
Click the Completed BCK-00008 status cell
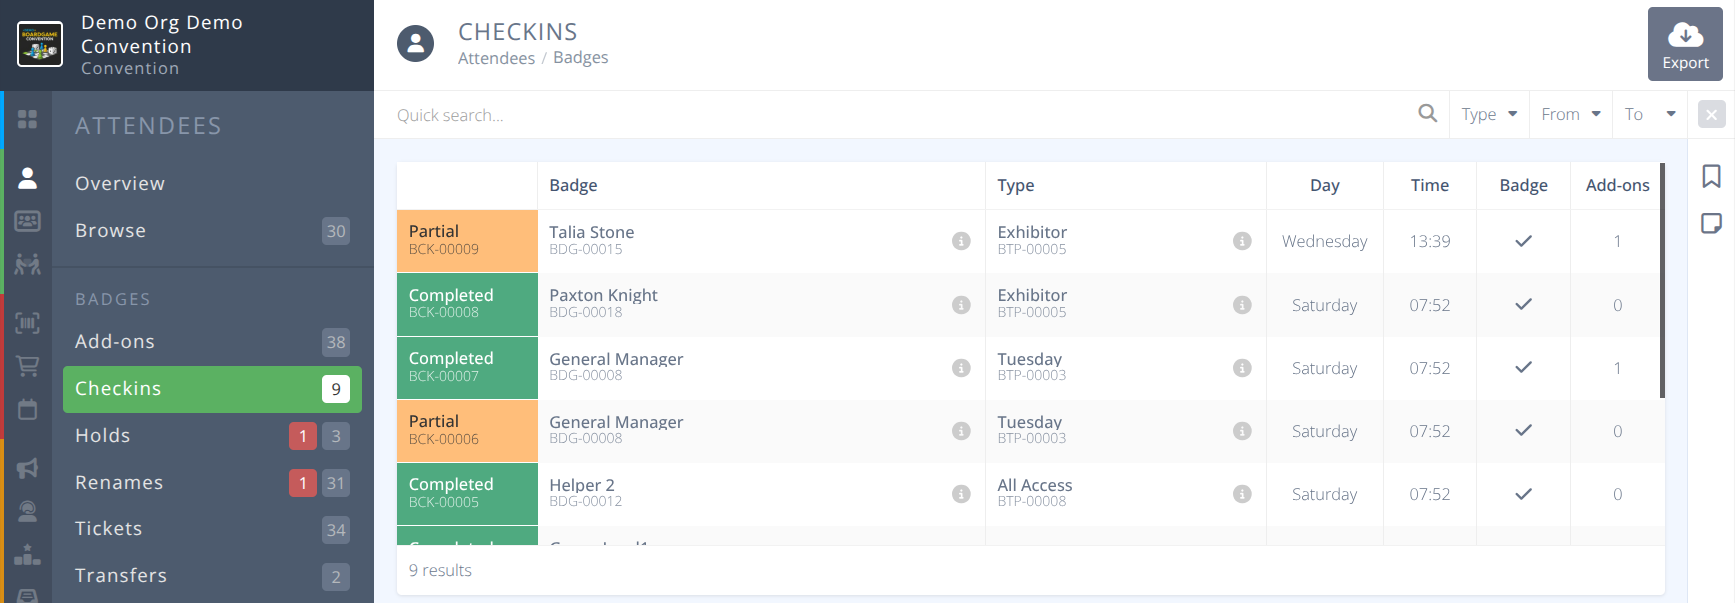click(467, 305)
